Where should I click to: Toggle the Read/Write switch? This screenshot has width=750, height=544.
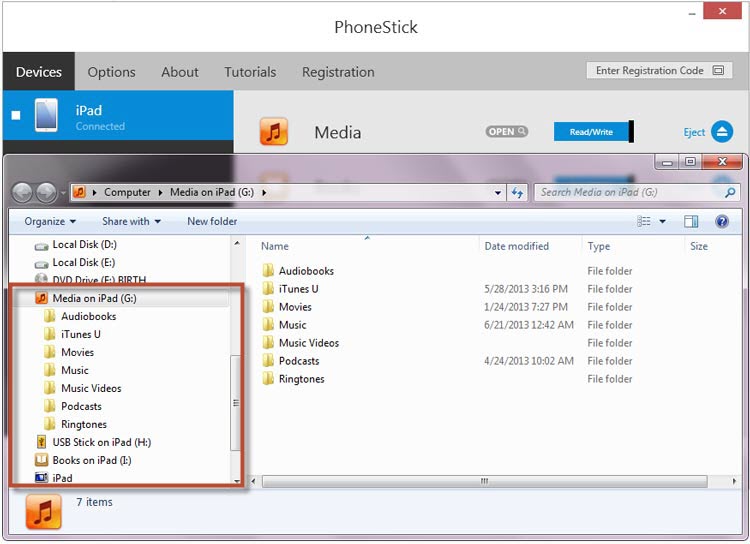tap(594, 132)
